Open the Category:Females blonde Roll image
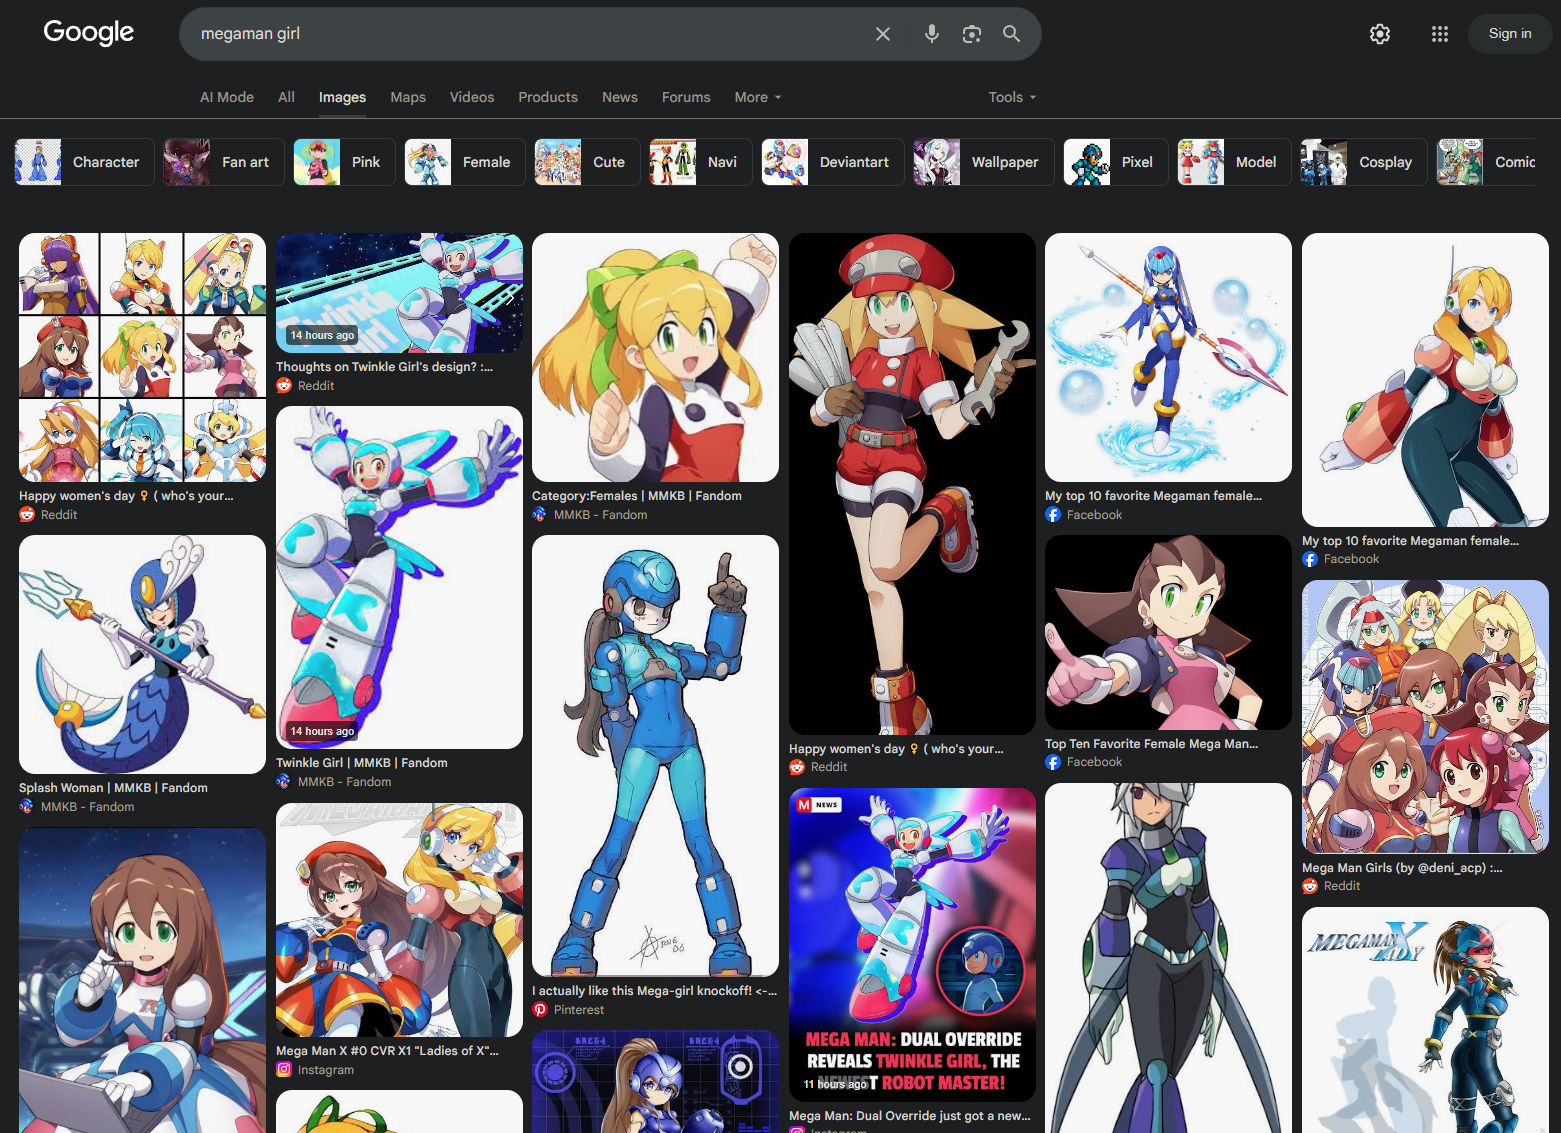 pyautogui.click(x=655, y=358)
